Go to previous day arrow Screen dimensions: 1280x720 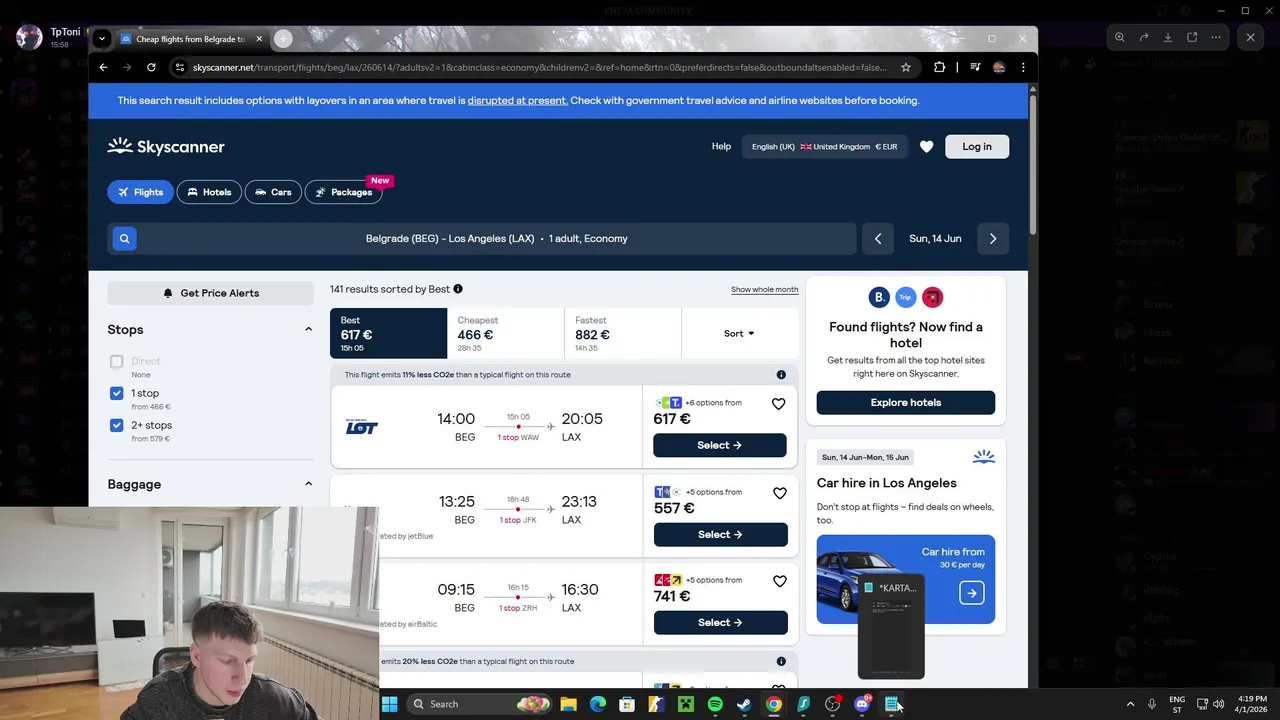coord(878,238)
